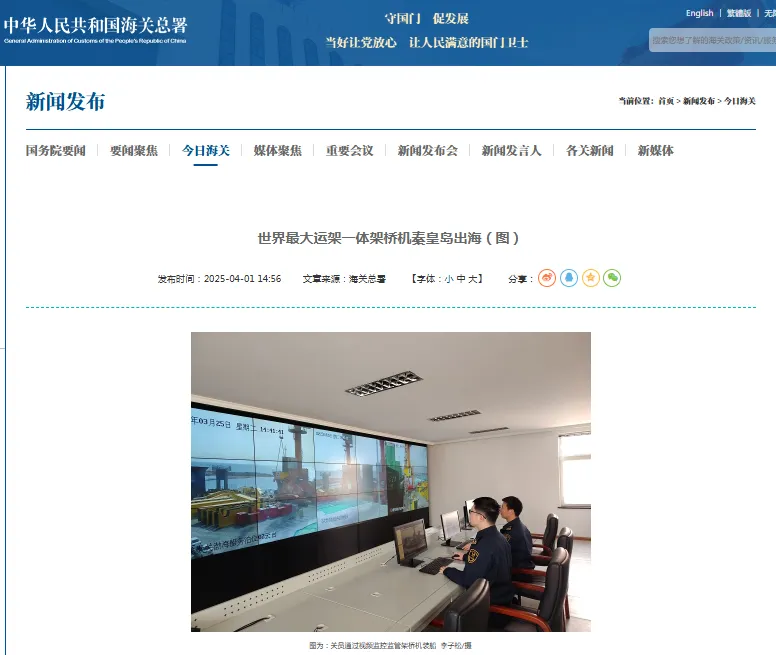776x655 pixels.
Task: Open the 国务院要闻 tab
Action: [55, 150]
